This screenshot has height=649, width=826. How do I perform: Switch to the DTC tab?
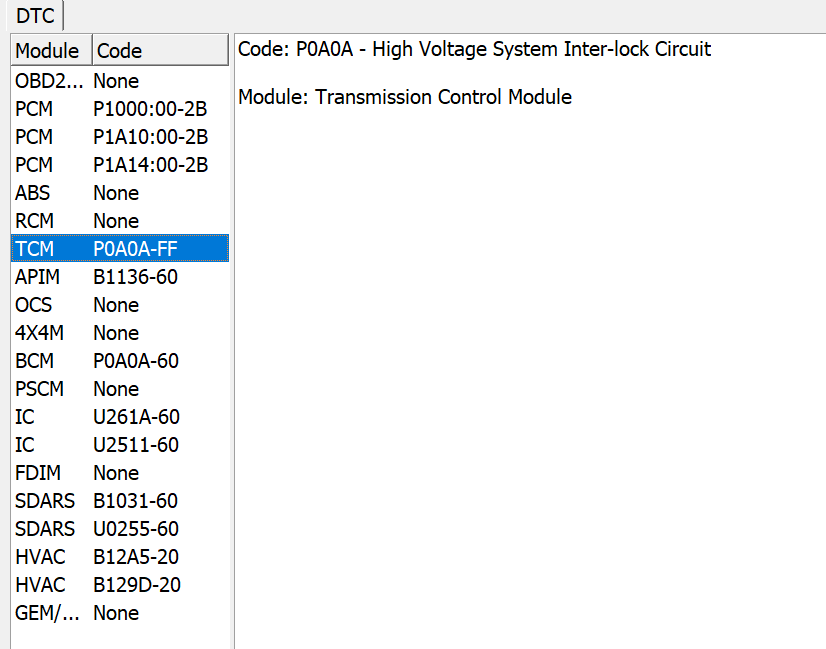pos(34,16)
